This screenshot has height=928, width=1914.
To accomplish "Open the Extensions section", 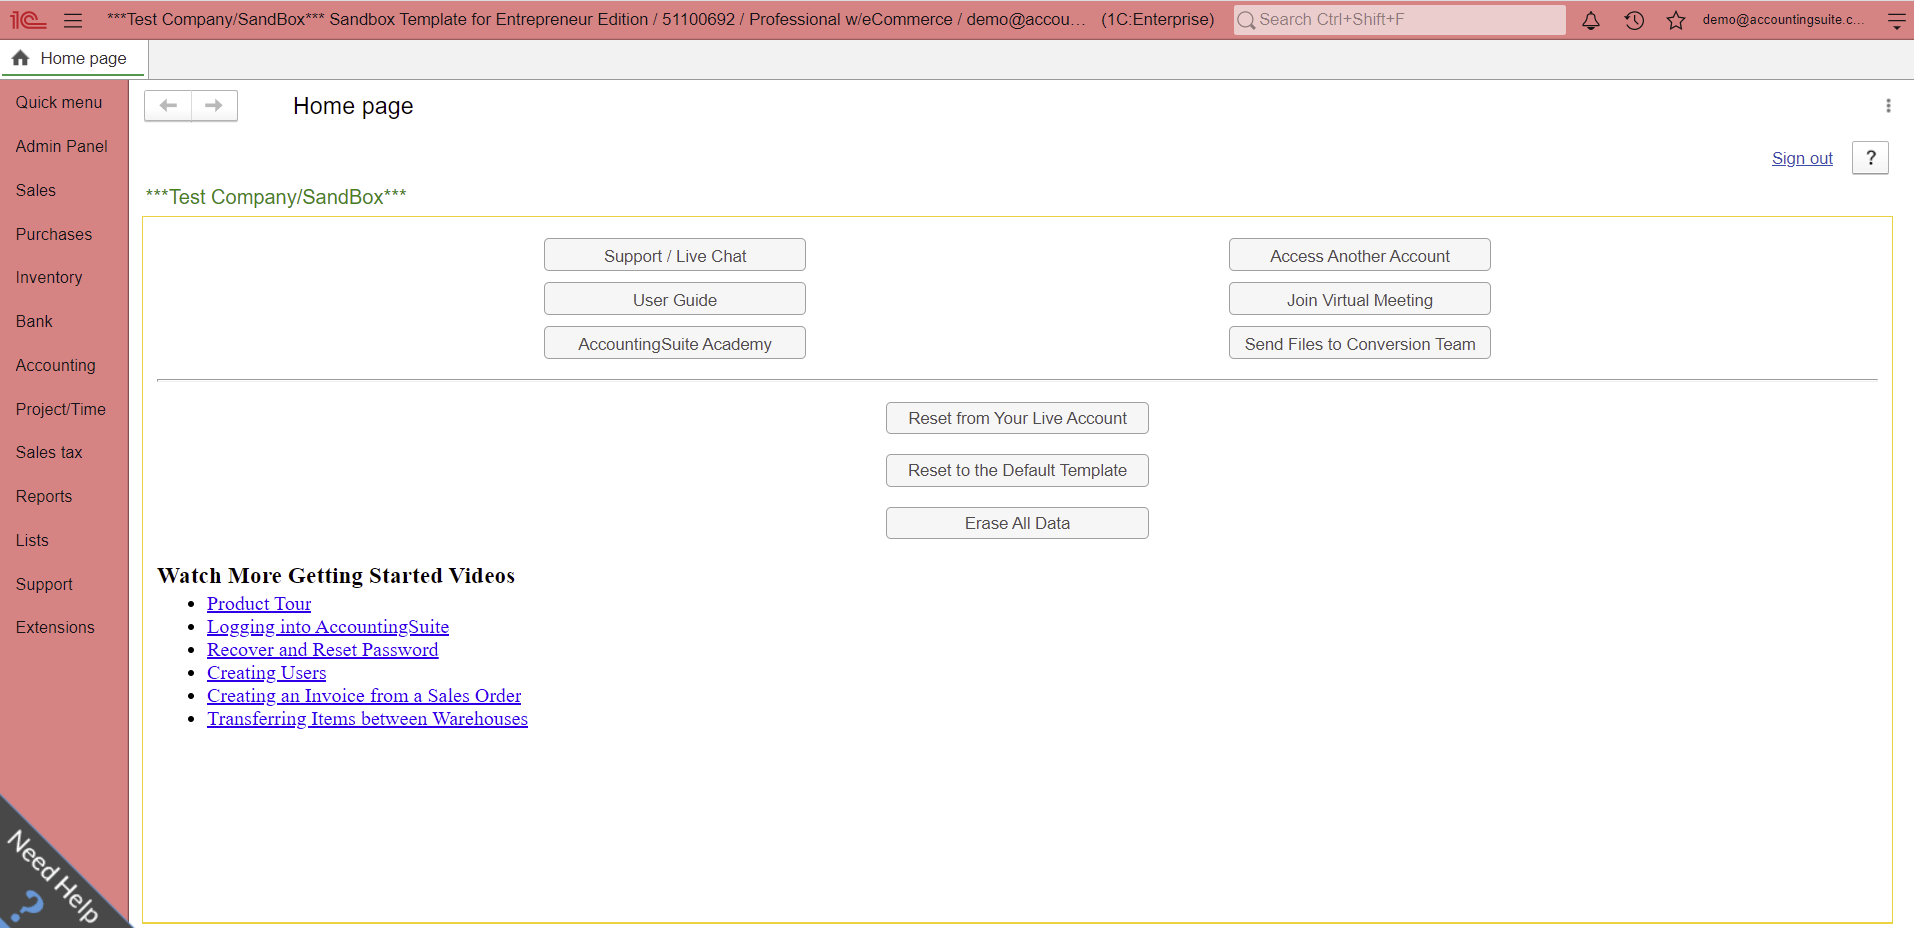I will (x=55, y=627).
